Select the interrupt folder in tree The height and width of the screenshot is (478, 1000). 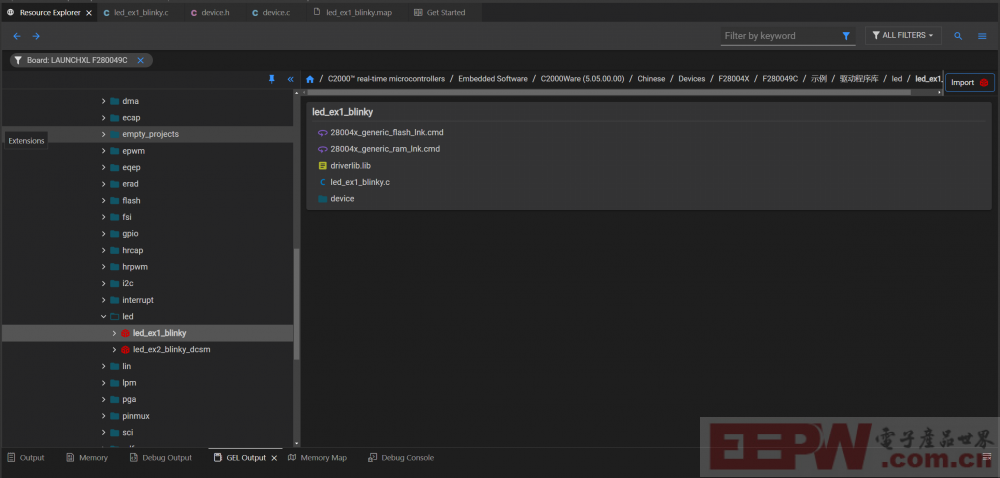138,300
